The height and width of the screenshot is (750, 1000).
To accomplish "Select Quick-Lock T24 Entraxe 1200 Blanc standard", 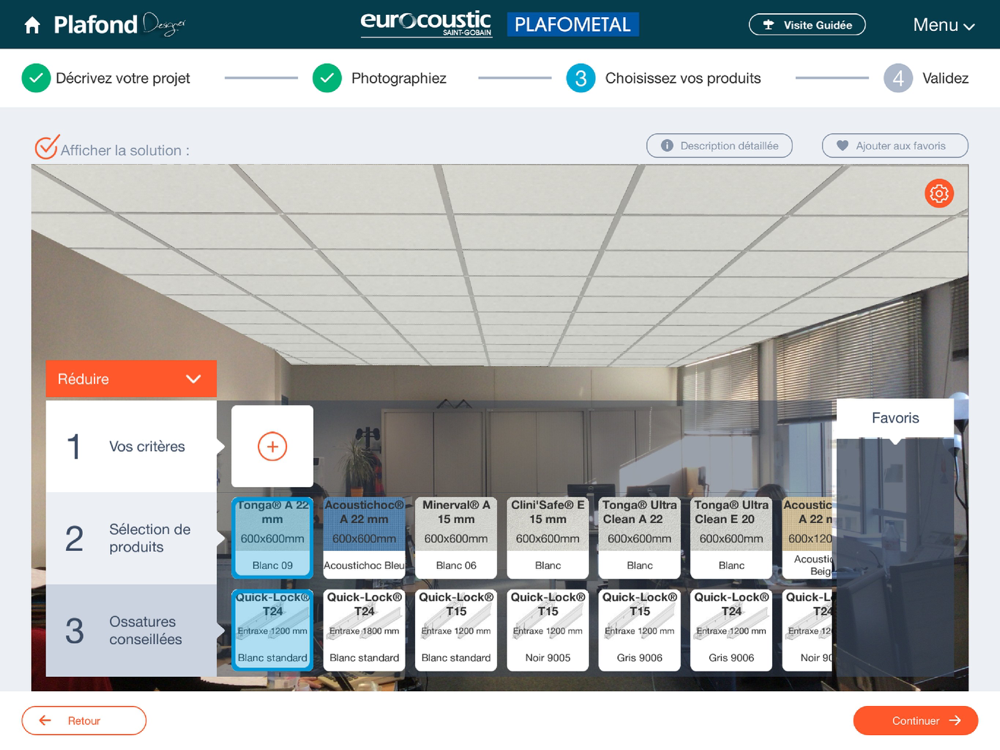I will (x=272, y=630).
